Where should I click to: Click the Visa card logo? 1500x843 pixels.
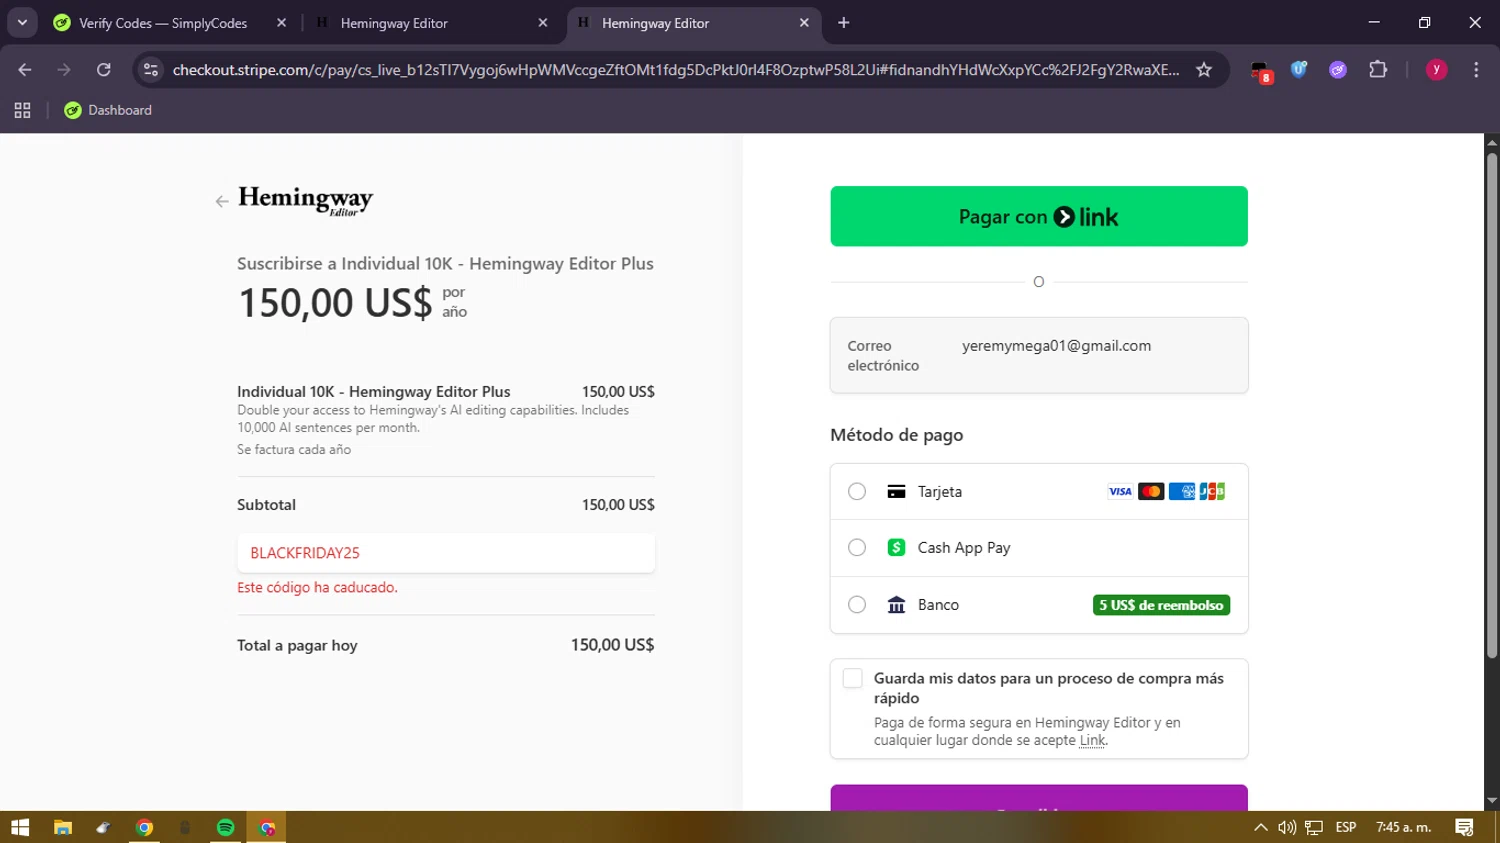pyautogui.click(x=1120, y=491)
